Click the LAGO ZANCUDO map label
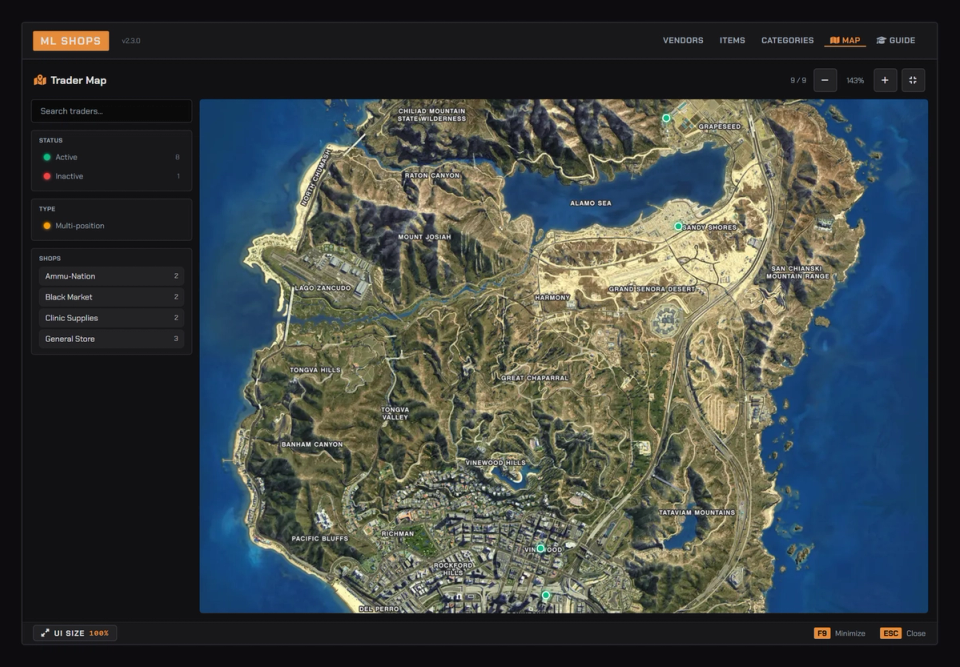 coord(323,288)
